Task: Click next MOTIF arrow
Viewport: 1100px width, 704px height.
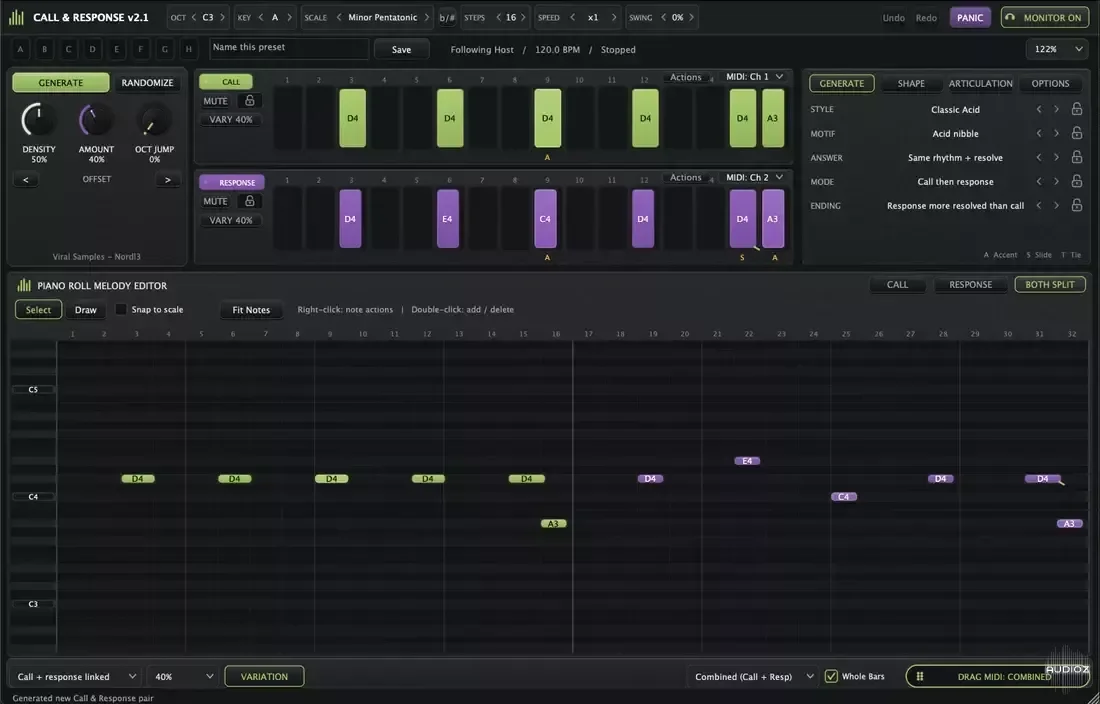Action: pyautogui.click(x=1056, y=133)
